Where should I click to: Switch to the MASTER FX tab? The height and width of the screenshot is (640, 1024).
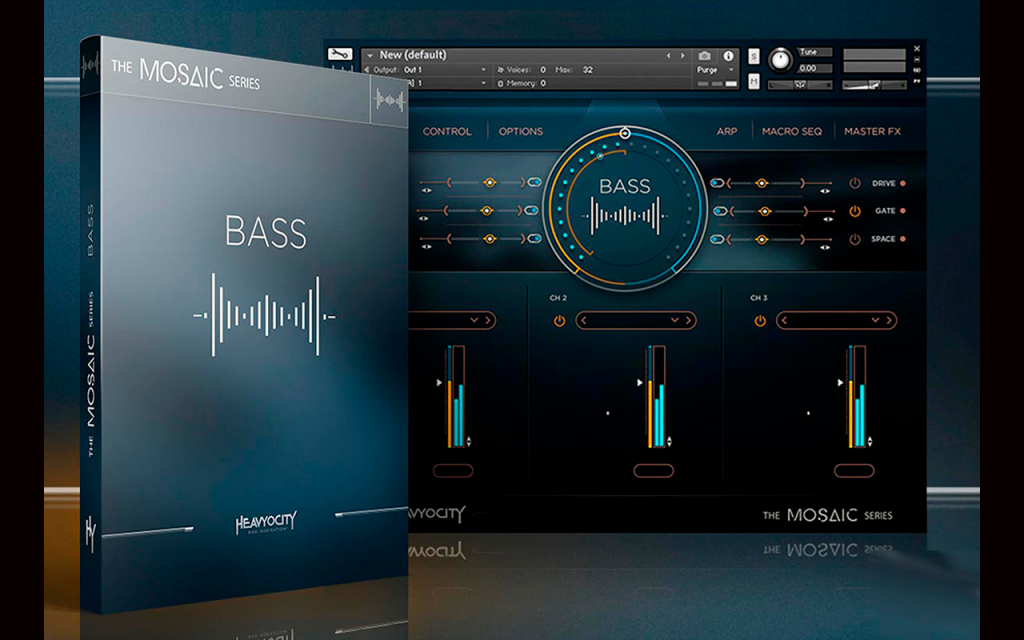pyautogui.click(x=872, y=131)
